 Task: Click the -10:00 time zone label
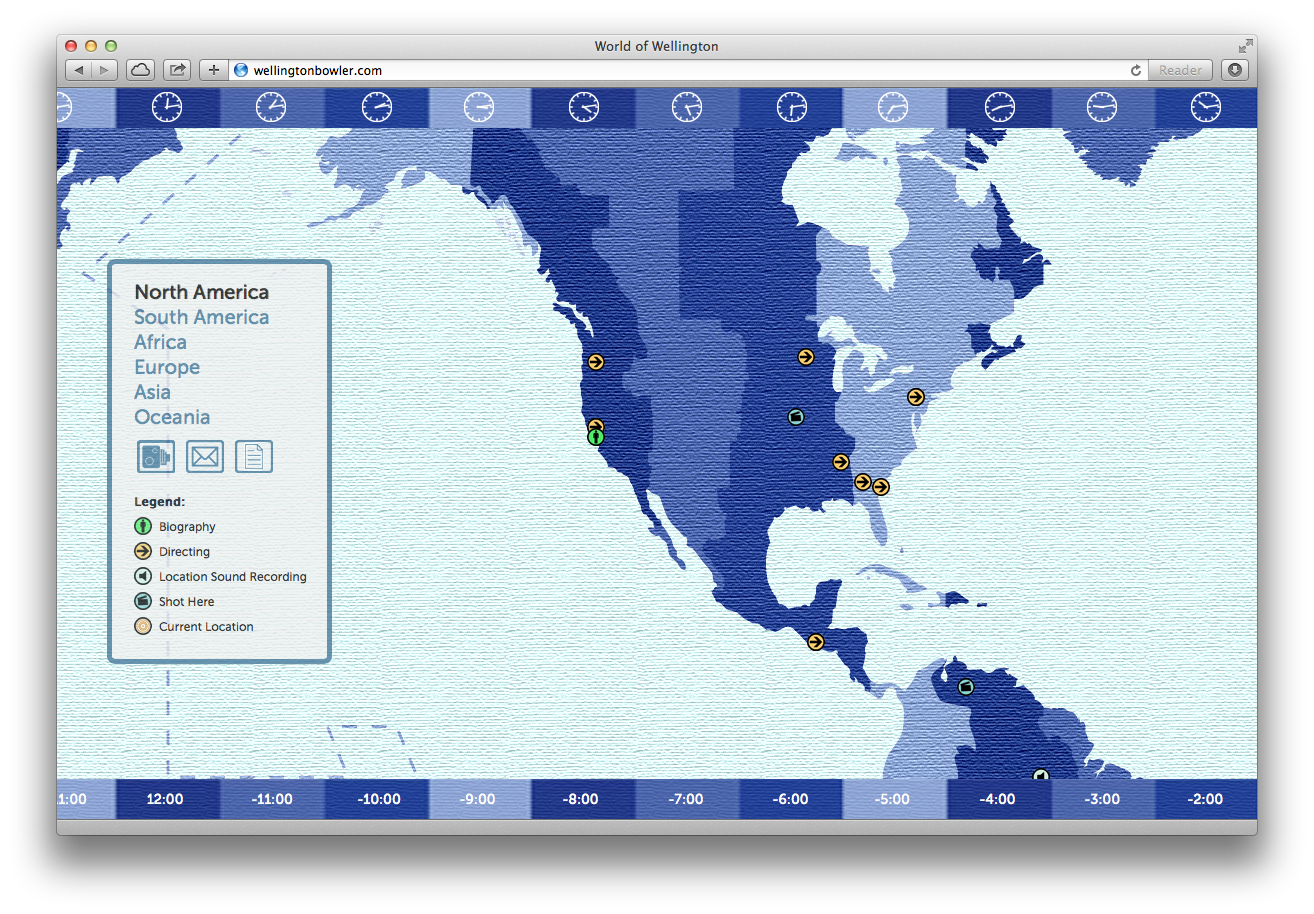tap(379, 799)
